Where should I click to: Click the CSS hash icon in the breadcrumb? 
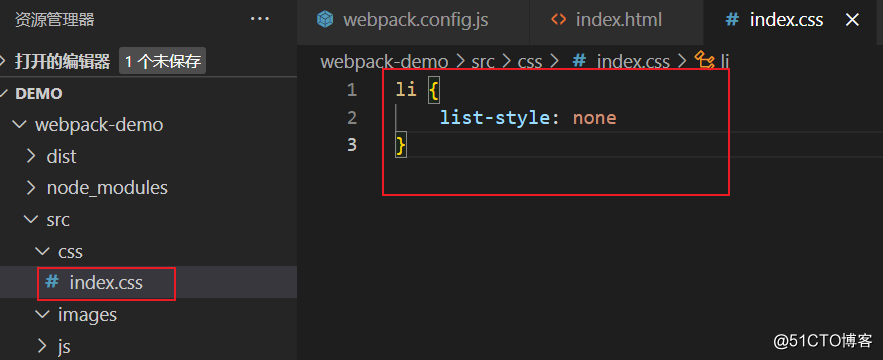579,61
